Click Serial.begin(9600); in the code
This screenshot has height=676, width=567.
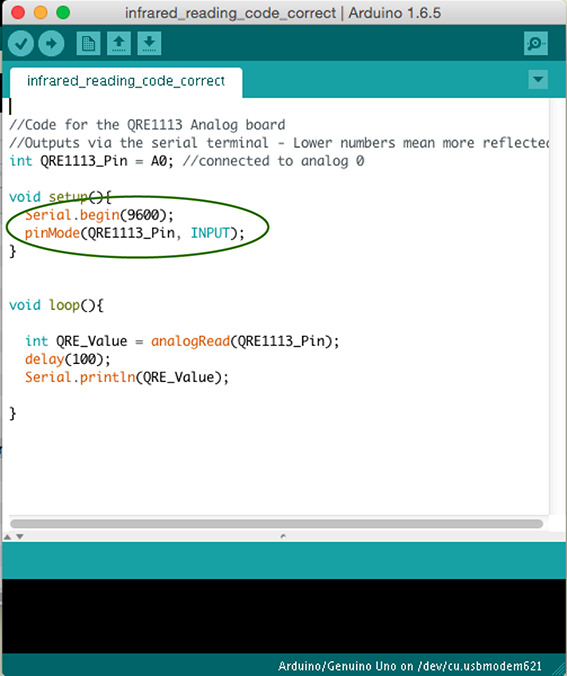point(99,215)
